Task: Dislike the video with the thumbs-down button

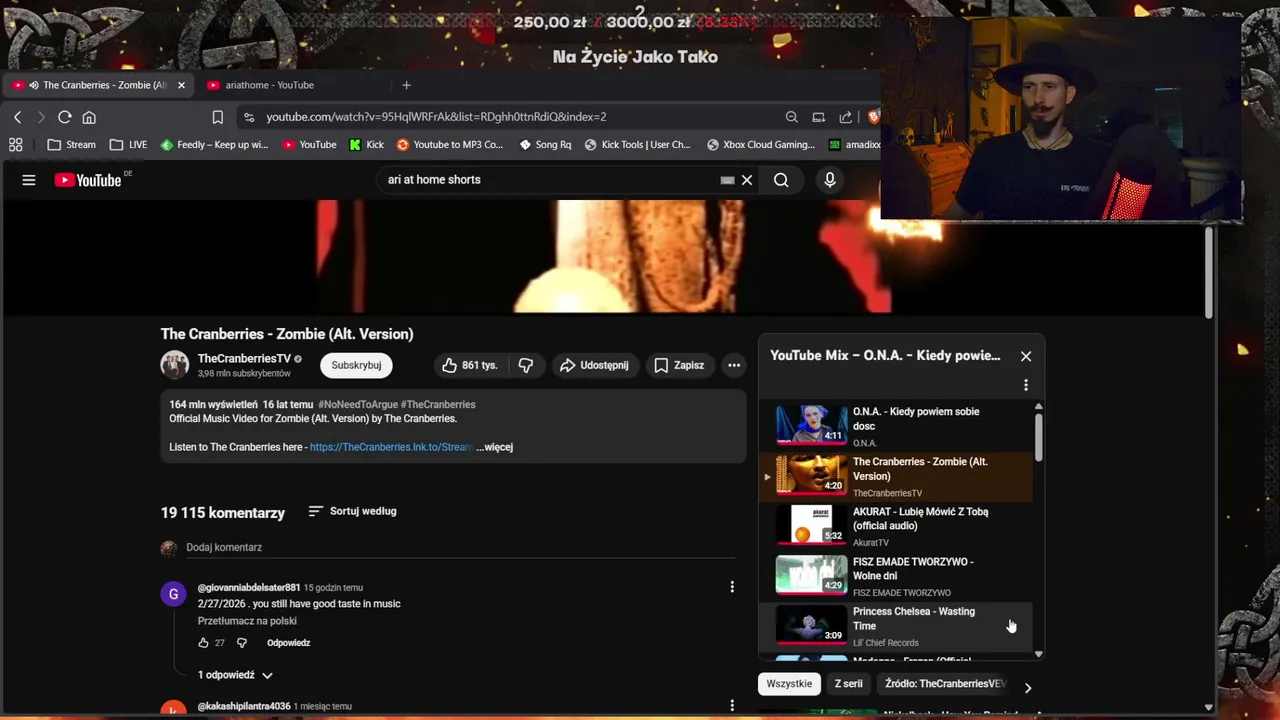Action: [x=526, y=366]
